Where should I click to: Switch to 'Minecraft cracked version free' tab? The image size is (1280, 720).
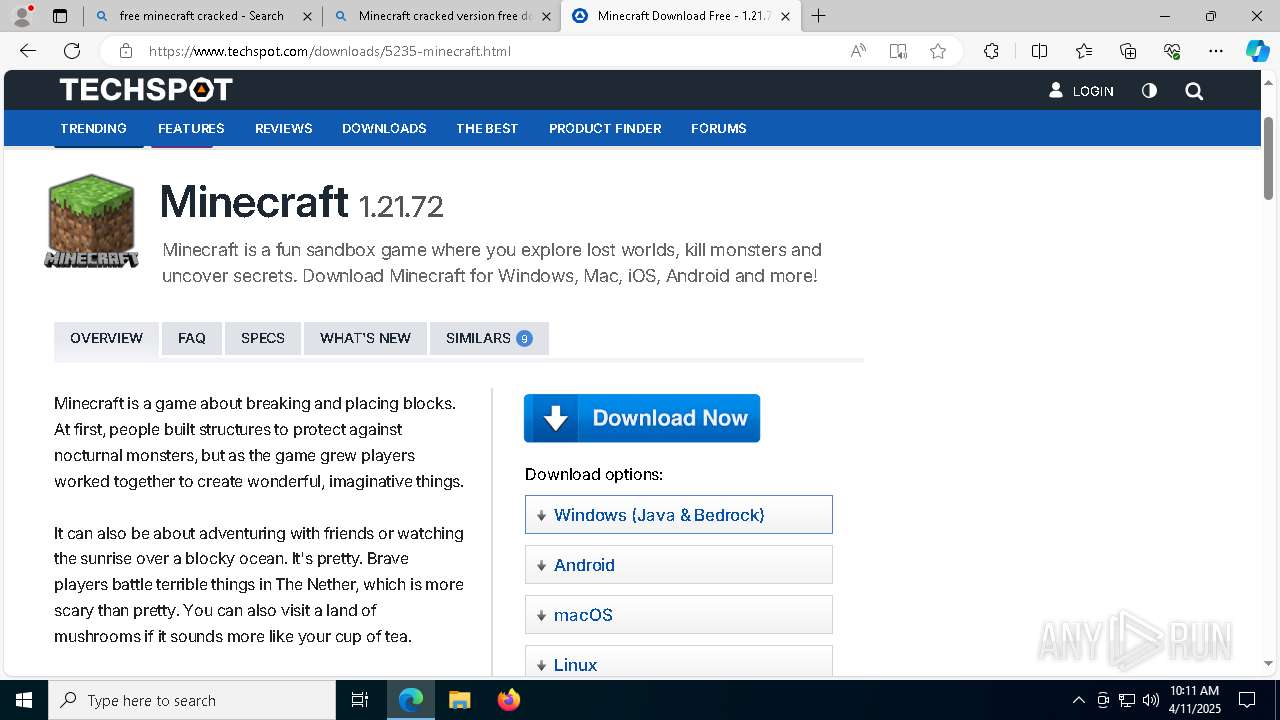pos(441,16)
